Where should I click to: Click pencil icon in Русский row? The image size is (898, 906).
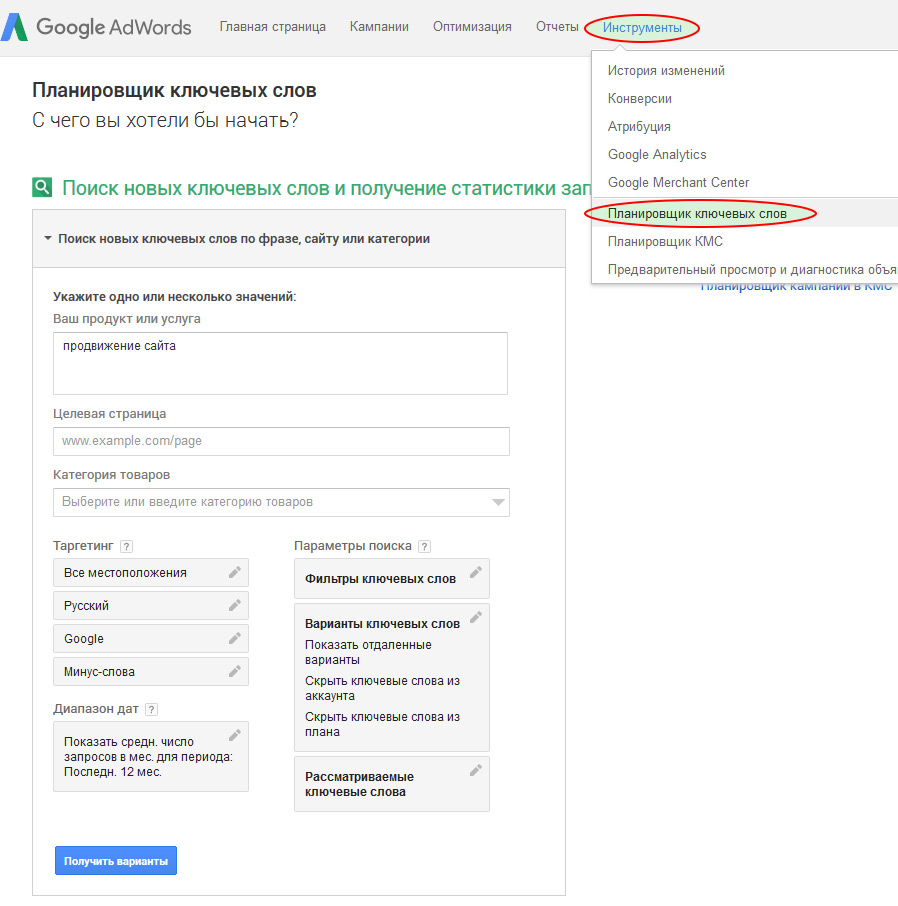click(235, 606)
